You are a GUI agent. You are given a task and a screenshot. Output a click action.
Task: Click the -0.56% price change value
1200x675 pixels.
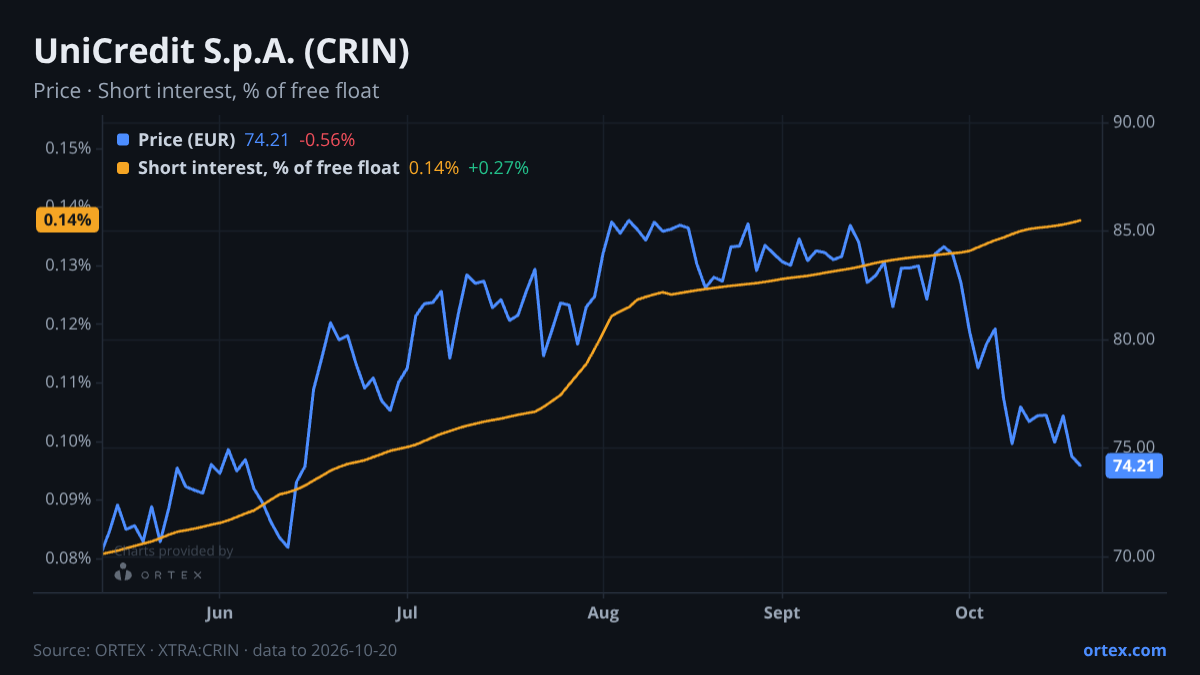point(327,140)
